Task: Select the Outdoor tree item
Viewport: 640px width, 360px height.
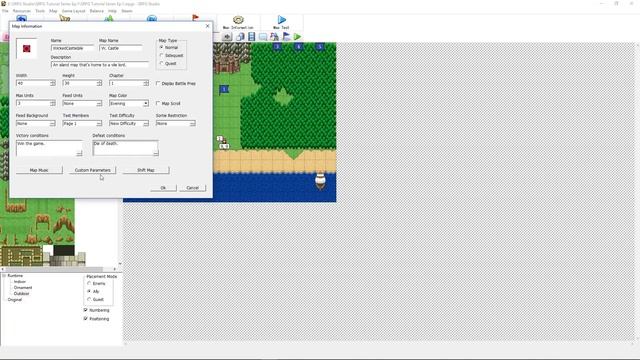Action: coord(22,293)
